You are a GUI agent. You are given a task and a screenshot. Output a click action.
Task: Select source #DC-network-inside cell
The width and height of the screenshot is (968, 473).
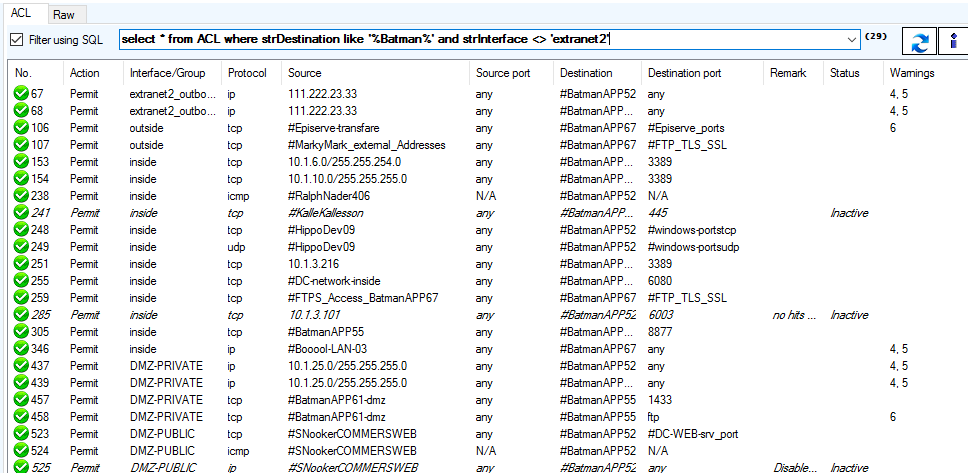(x=334, y=281)
